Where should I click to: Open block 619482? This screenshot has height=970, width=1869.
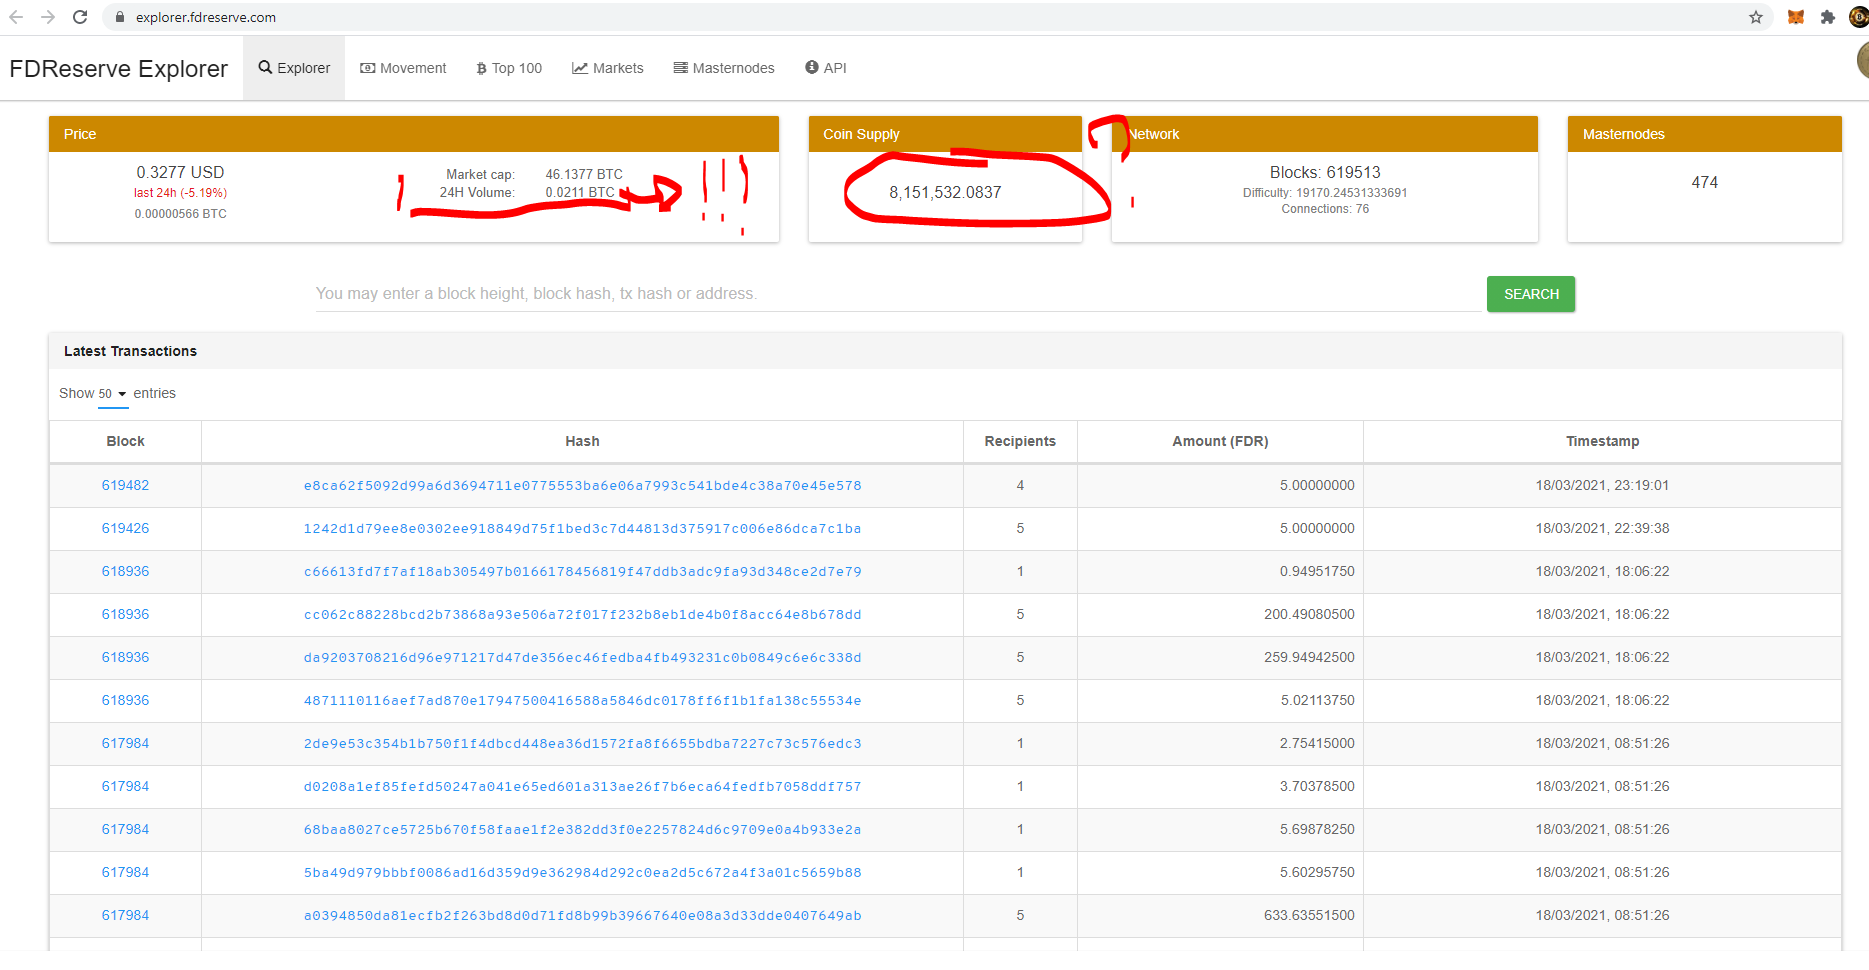(125, 485)
